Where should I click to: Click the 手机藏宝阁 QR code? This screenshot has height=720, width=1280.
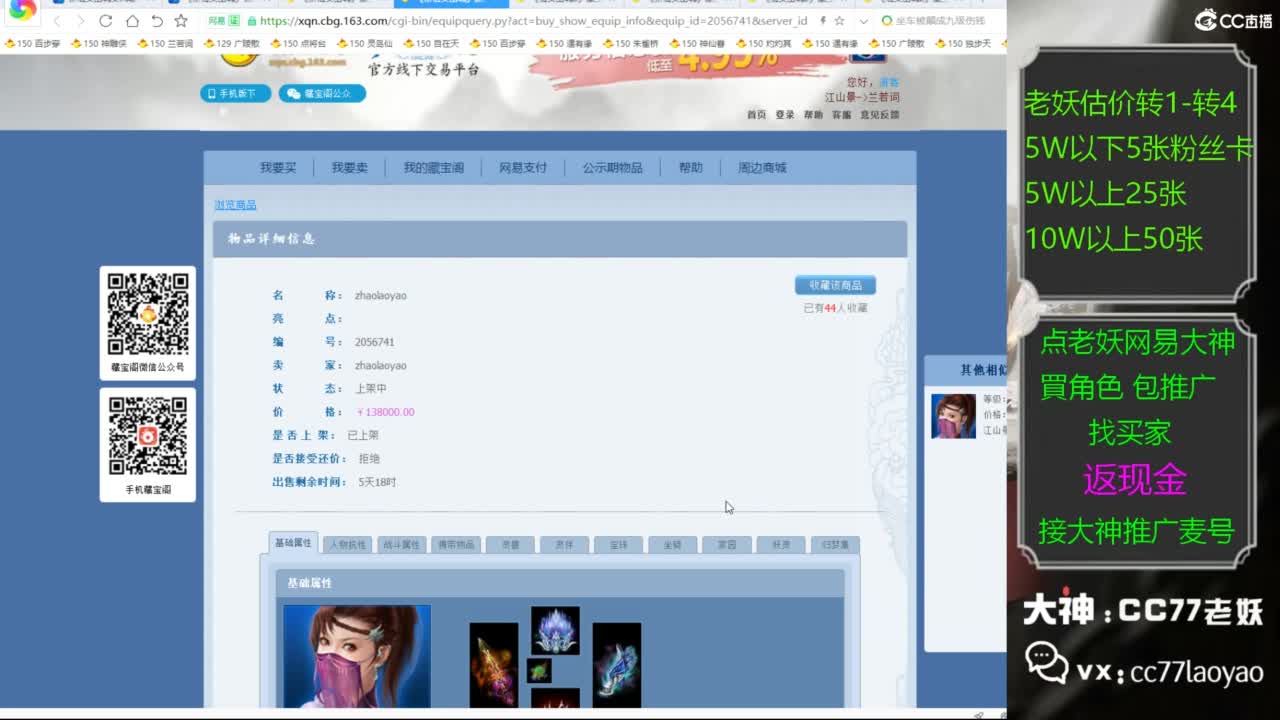pos(148,436)
